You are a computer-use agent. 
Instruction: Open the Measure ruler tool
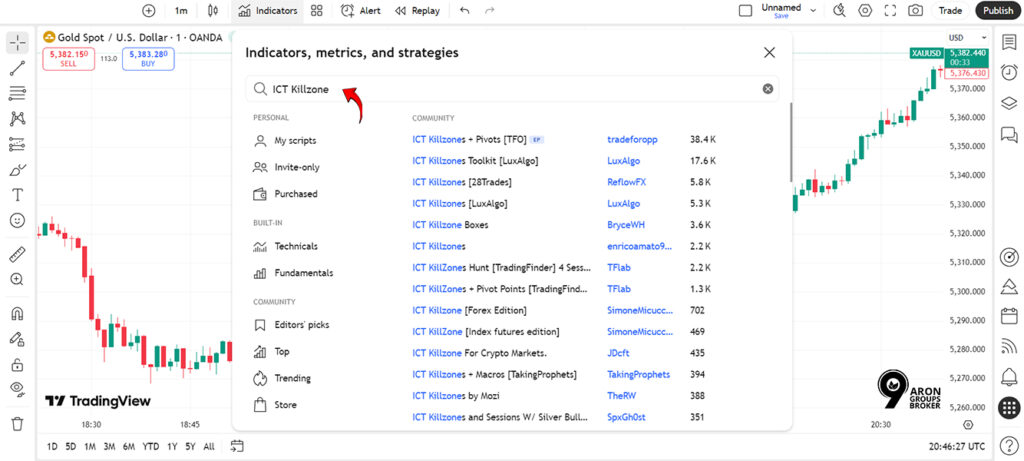pyautogui.click(x=17, y=254)
